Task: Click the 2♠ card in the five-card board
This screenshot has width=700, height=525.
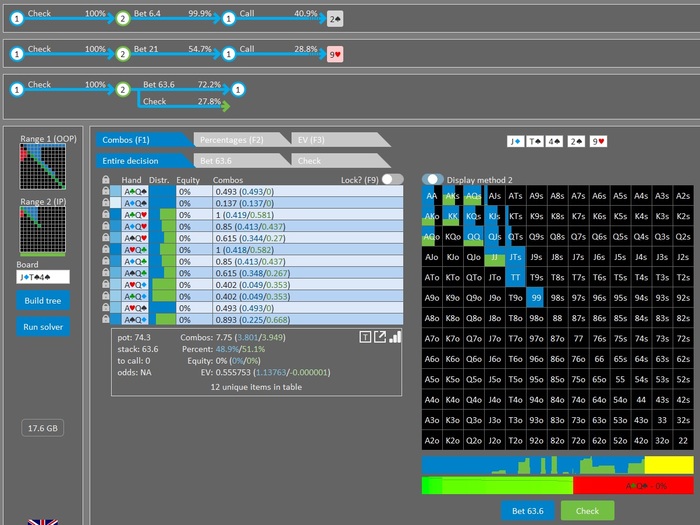Action: pyautogui.click(x=576, y=142)
